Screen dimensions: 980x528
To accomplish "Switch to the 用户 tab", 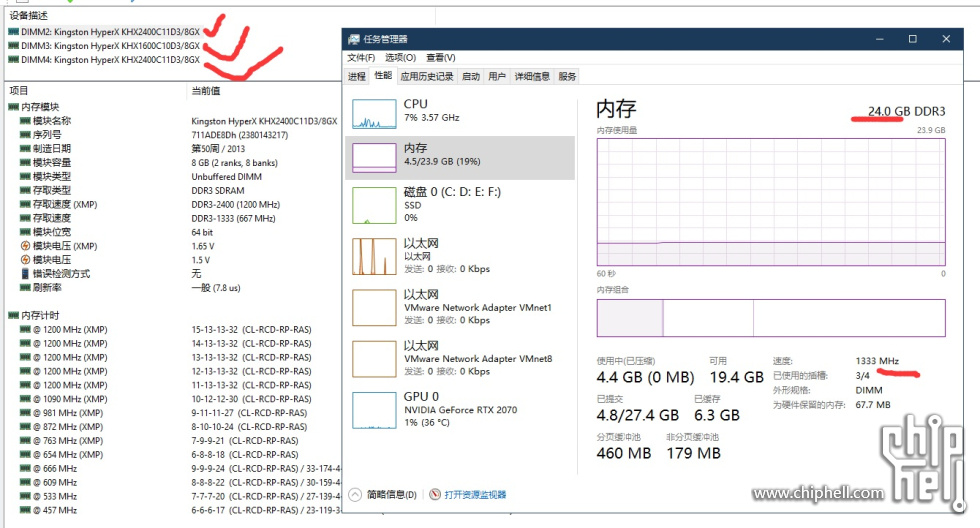I will tap(497, 76).
